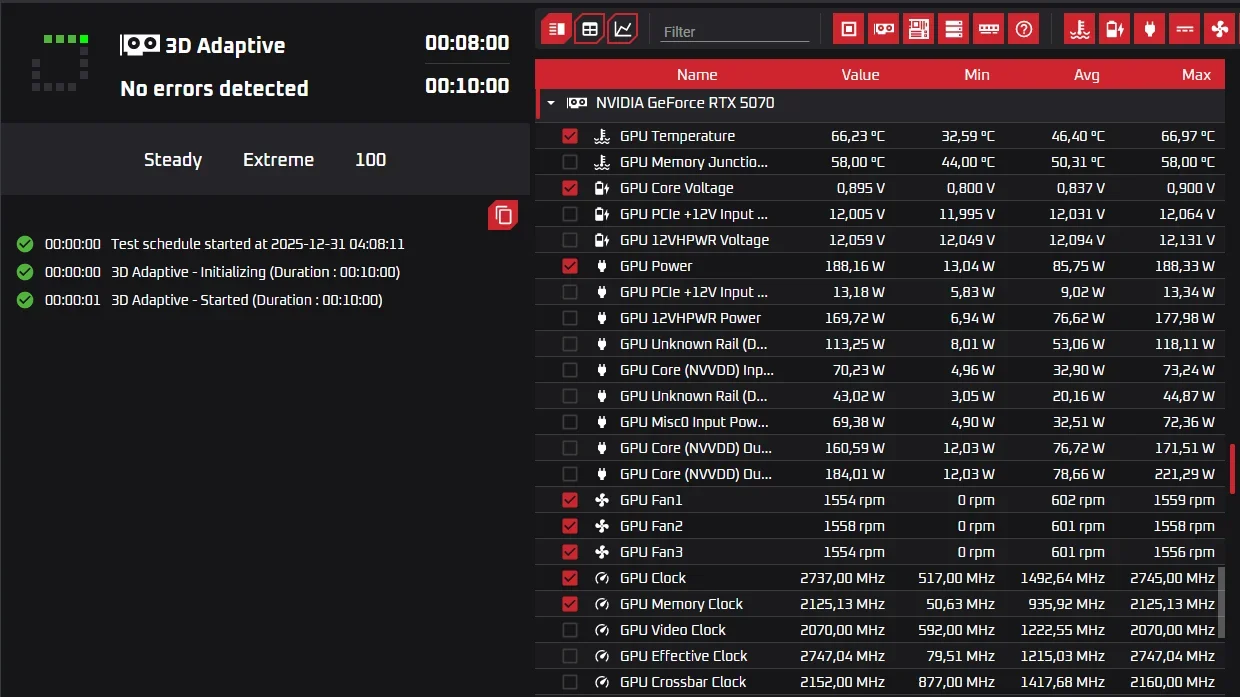The height and width of the screenshot is (697, 1240).
Task: Click the No errors detected status
Action: coord(214,89)
